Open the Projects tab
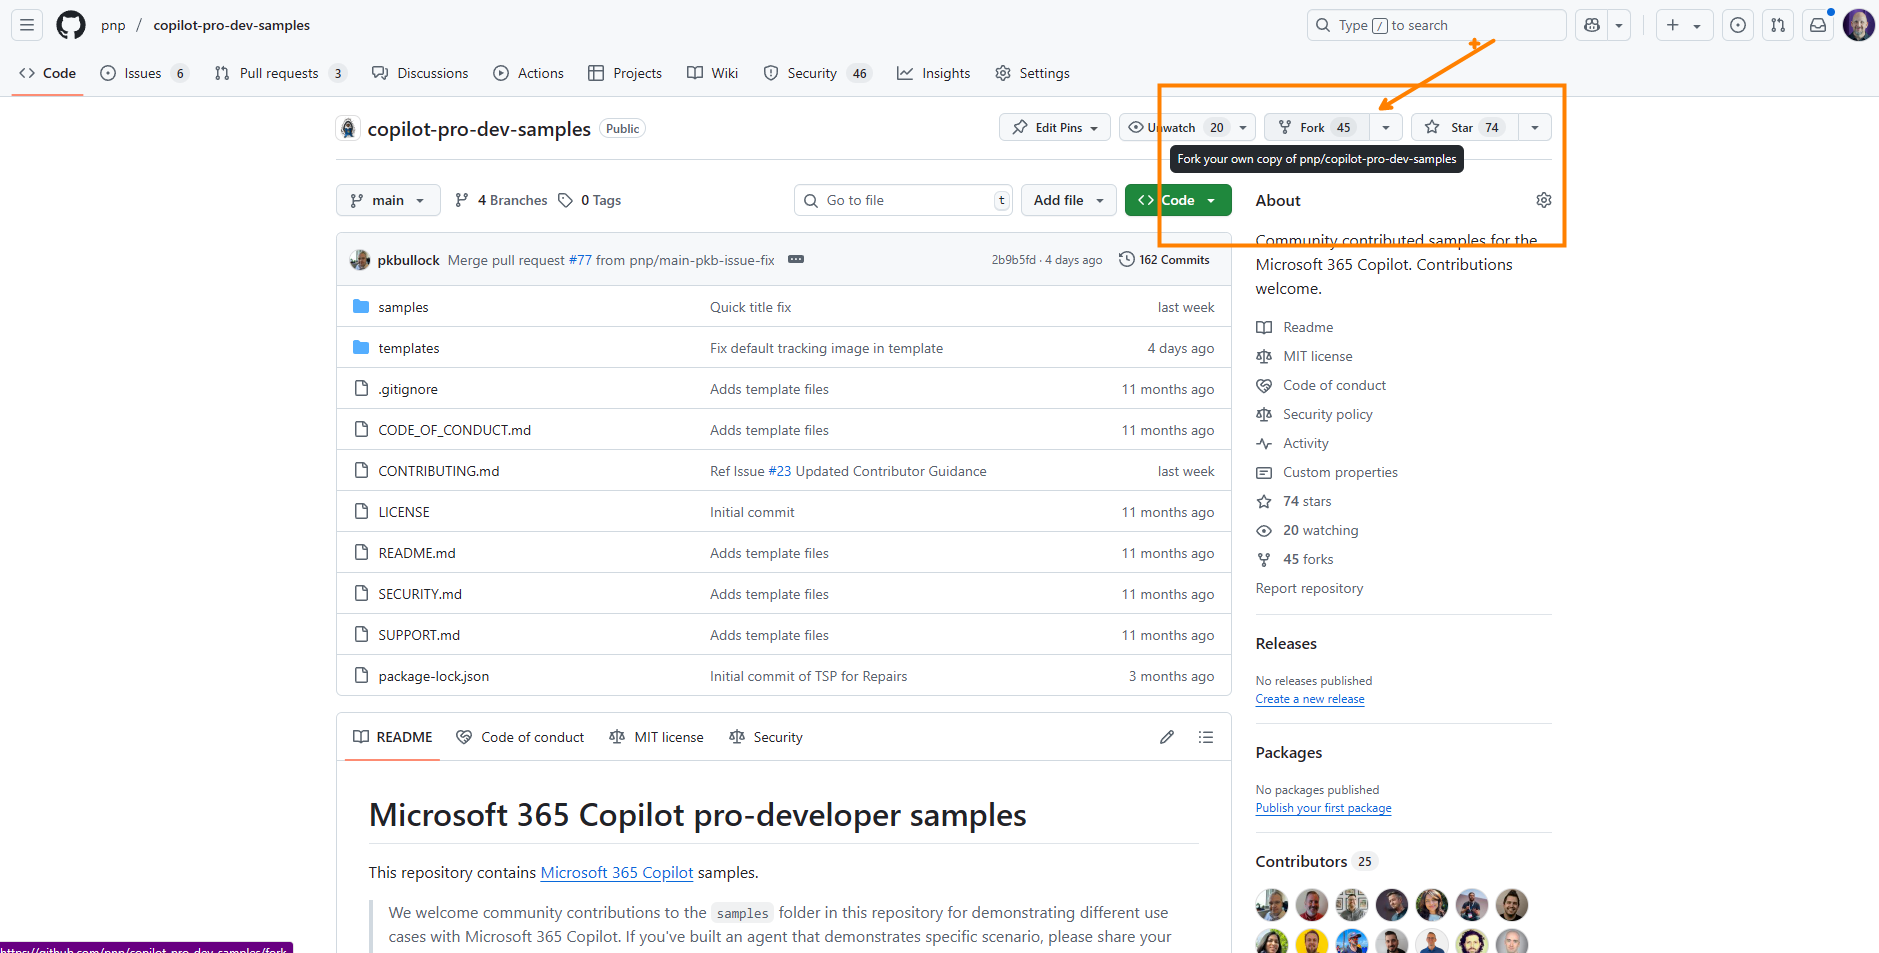 coord(625,73)
